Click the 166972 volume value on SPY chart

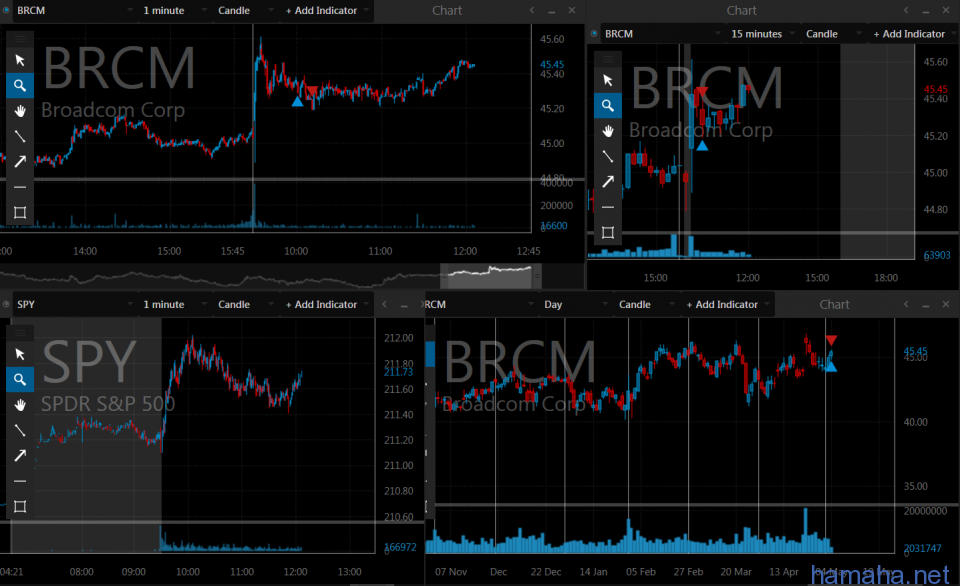click(x=400, y=547)
